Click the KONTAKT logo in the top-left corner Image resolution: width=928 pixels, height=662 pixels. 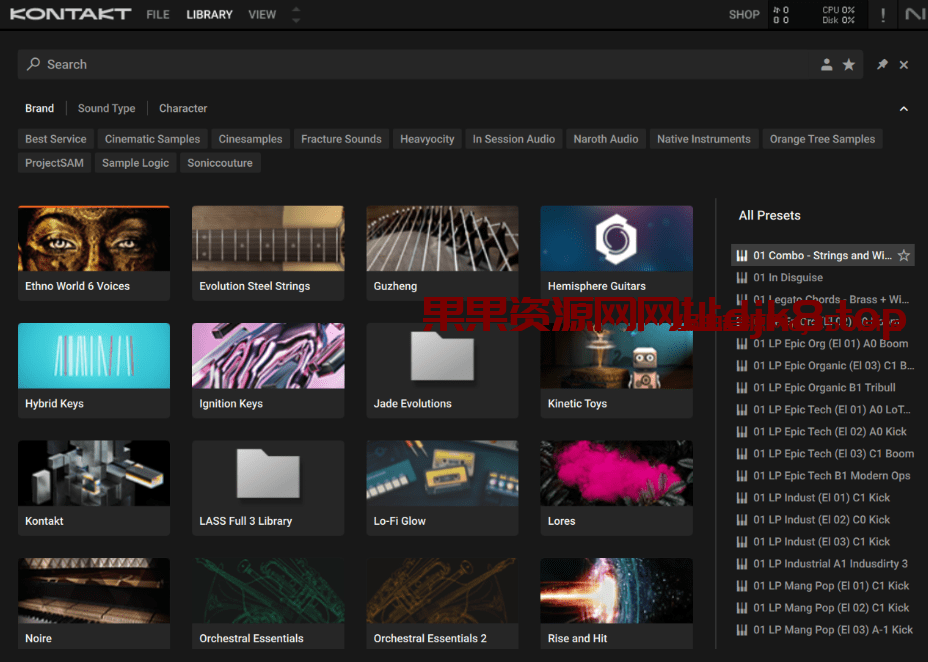70,14
